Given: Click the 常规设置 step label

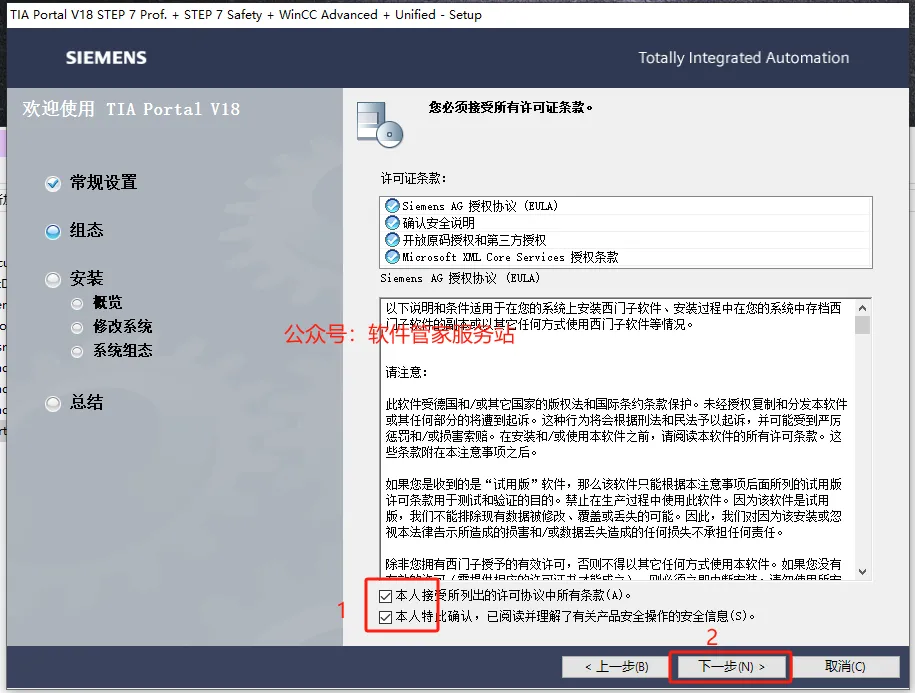Looking at the screenshot, I should coord(103,183).
